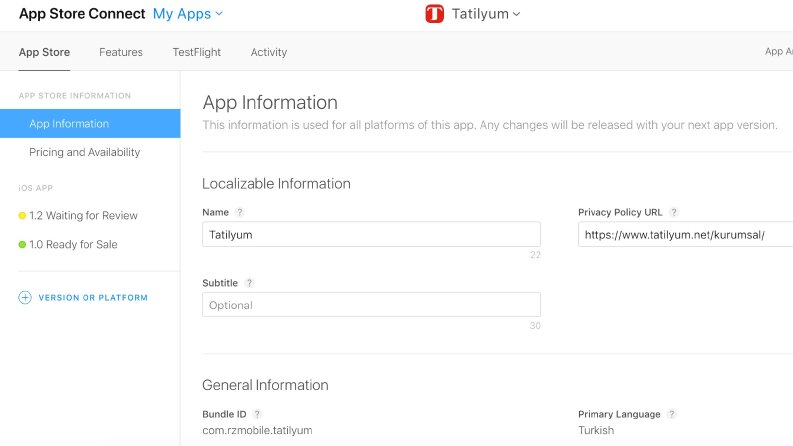
Task: Click the green status dot for version 1.0
Action: (x=22, y=245)
